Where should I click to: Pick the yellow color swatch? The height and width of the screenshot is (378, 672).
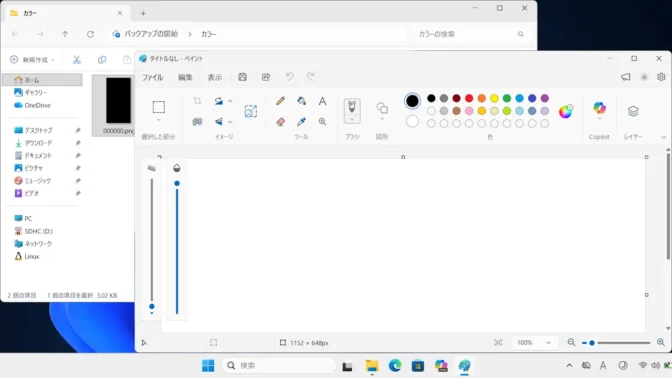pos(494,98)
